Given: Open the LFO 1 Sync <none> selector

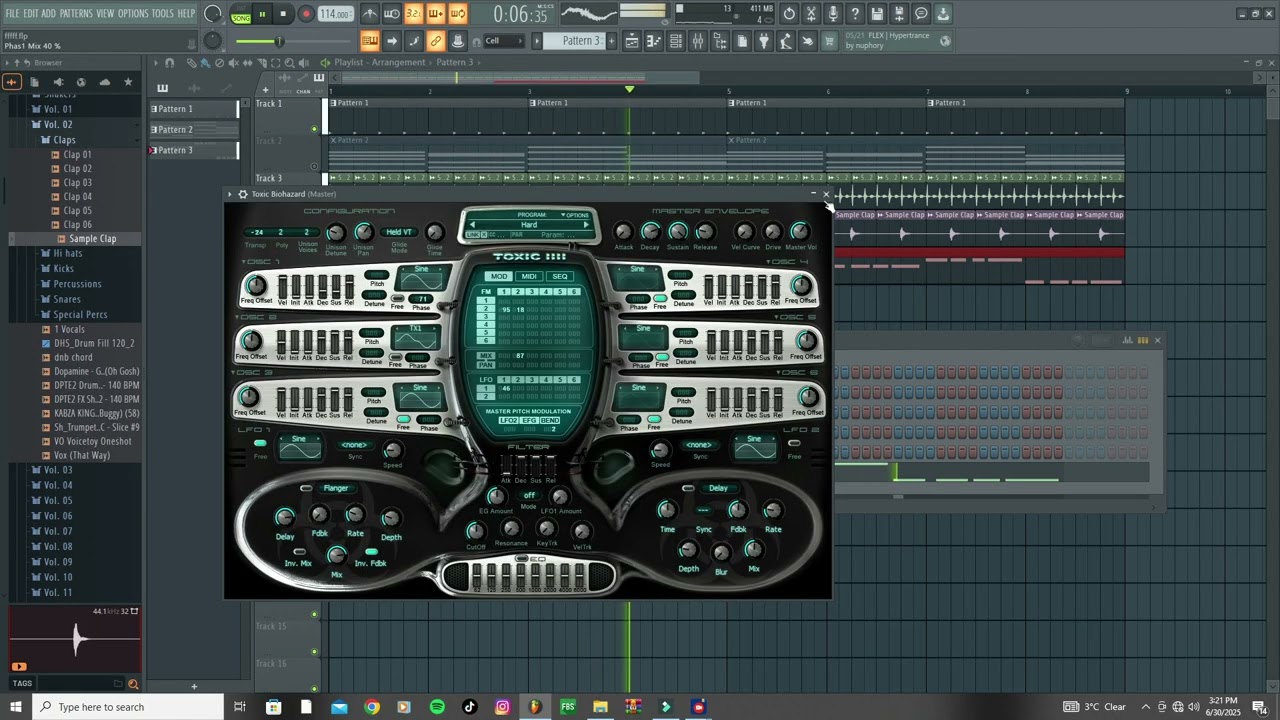Looking at the screenshot, I should click(354, 445).
